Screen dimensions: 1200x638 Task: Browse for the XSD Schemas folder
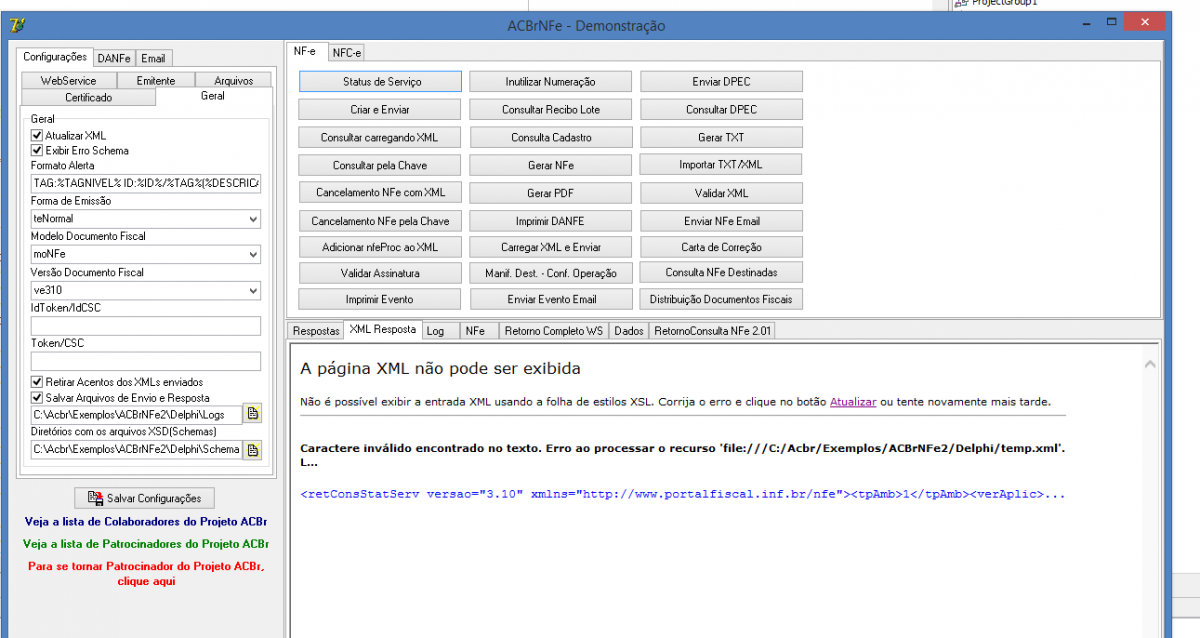pyautogui.click(x=253, y=450)
